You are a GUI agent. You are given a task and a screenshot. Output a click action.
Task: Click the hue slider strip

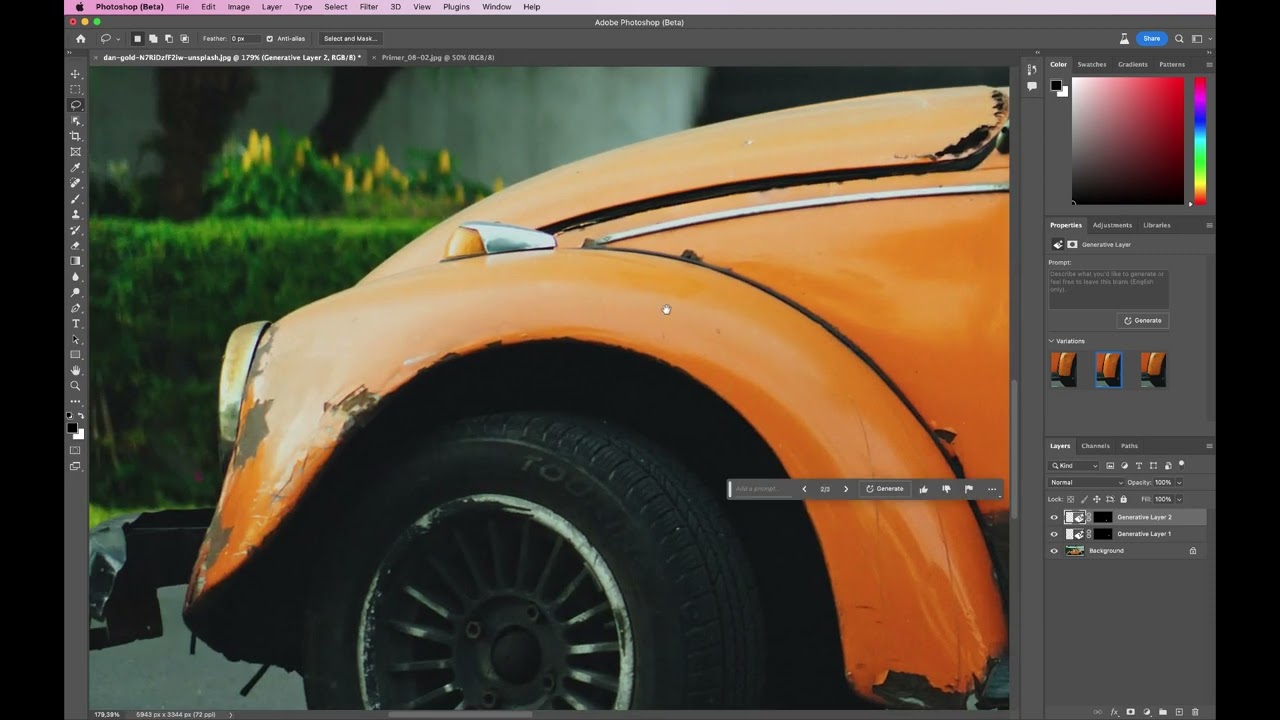coord(1200,140)
